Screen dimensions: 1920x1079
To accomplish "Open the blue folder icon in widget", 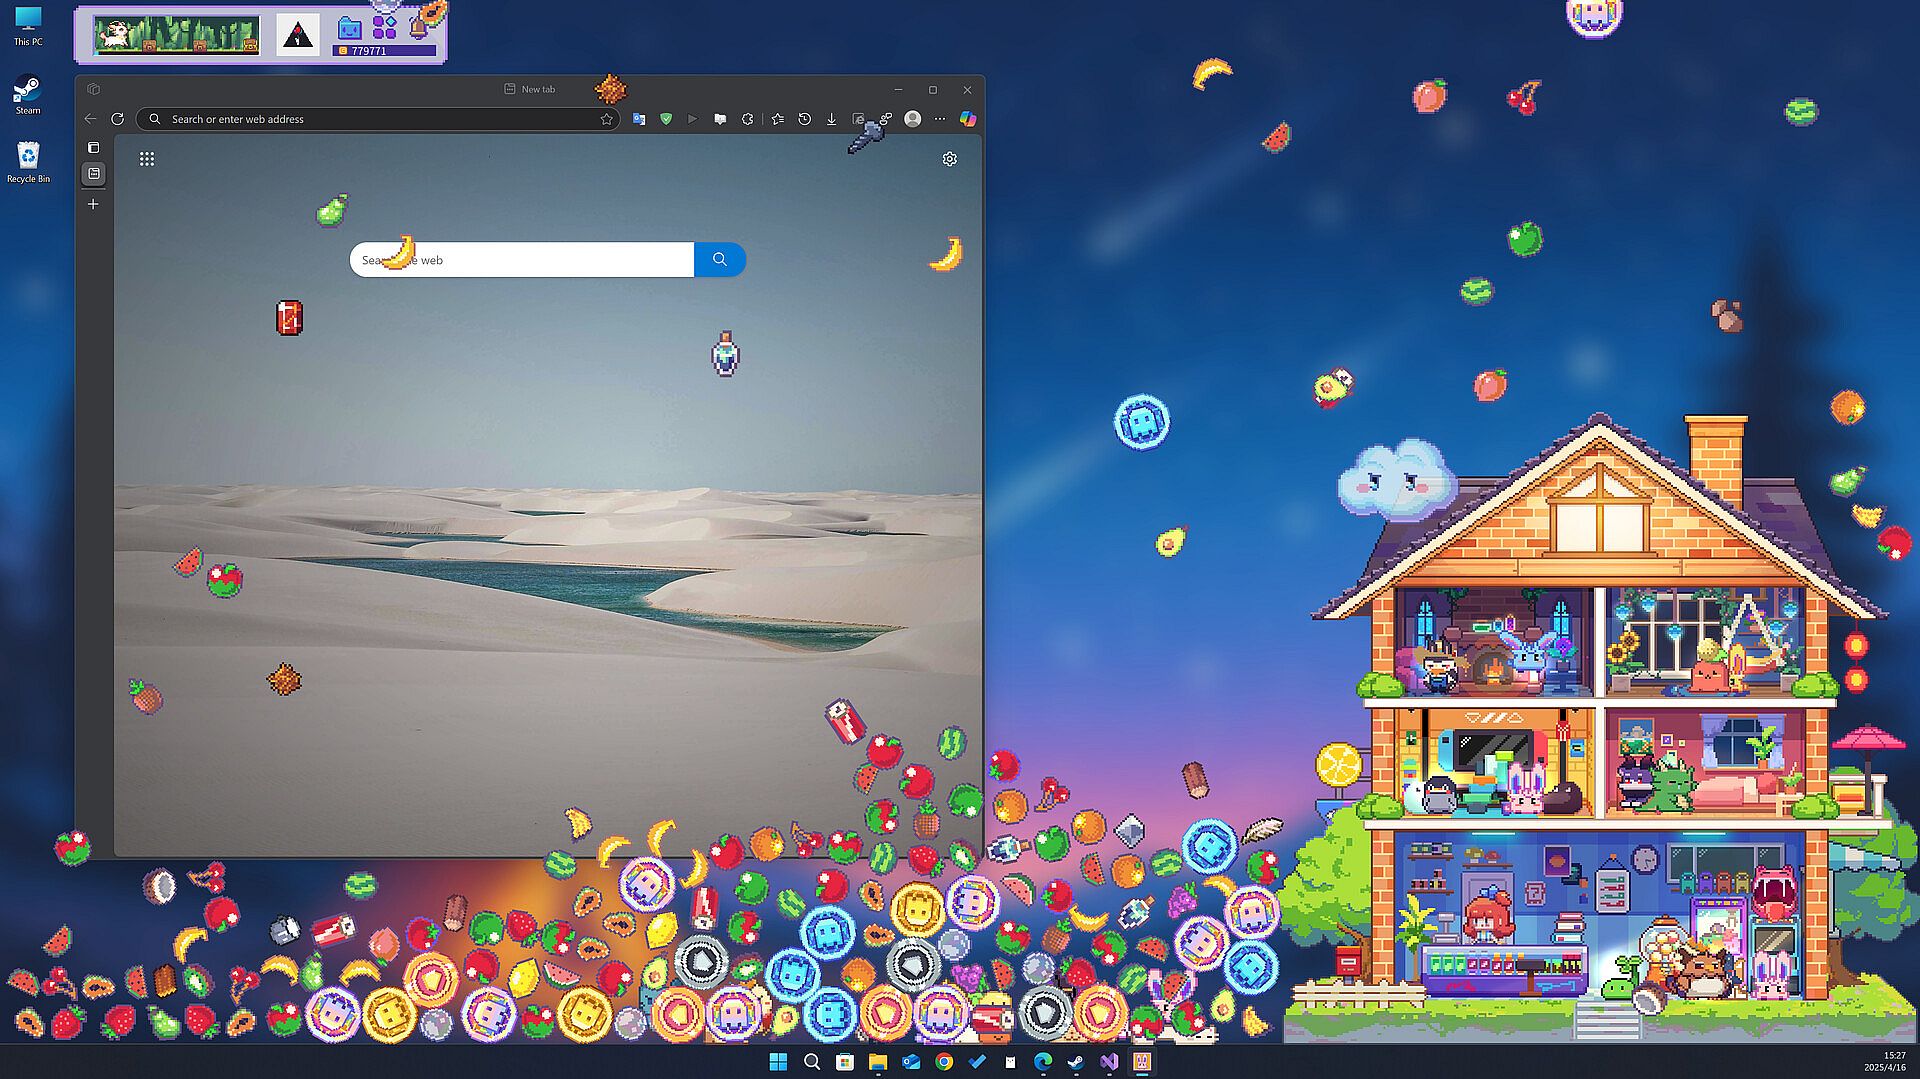I will (x=349, y=28).
